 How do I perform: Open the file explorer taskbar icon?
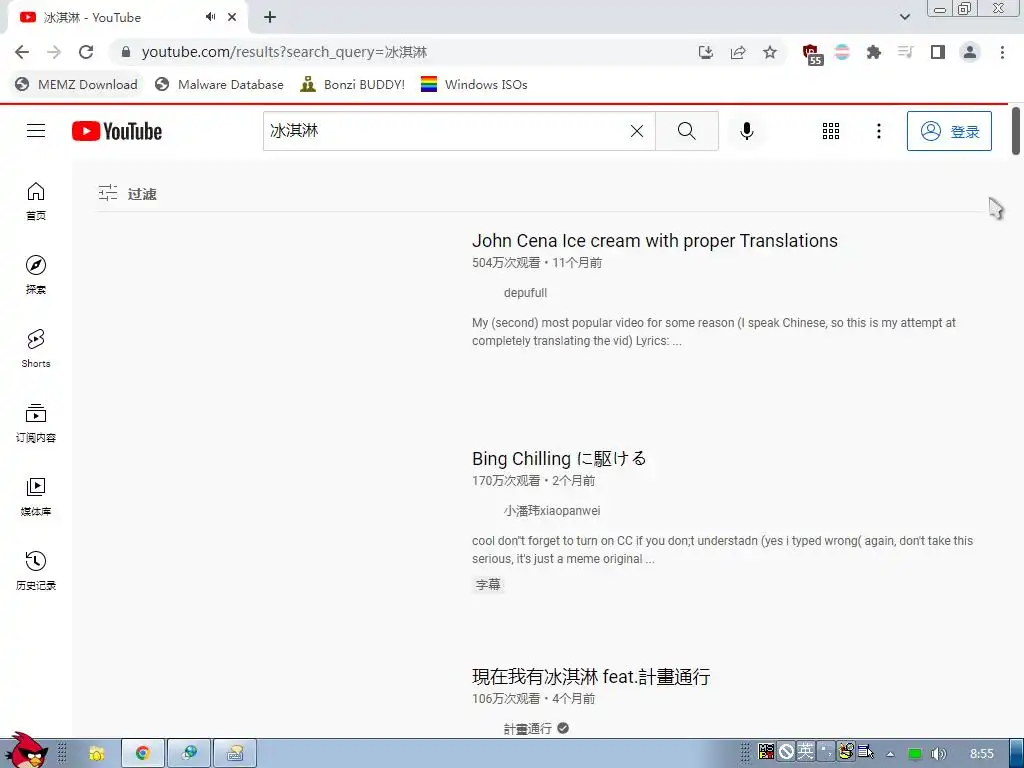point(97,753)
